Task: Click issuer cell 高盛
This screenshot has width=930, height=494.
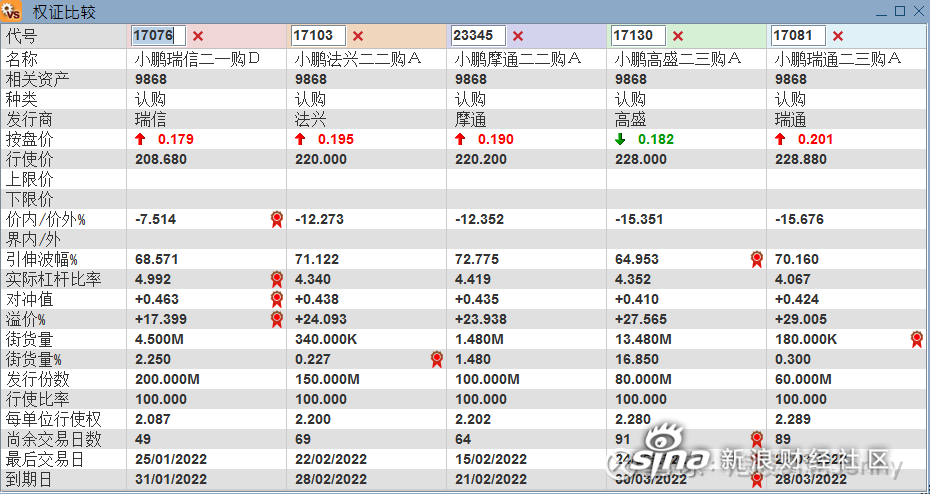Action: coord(630,120)
